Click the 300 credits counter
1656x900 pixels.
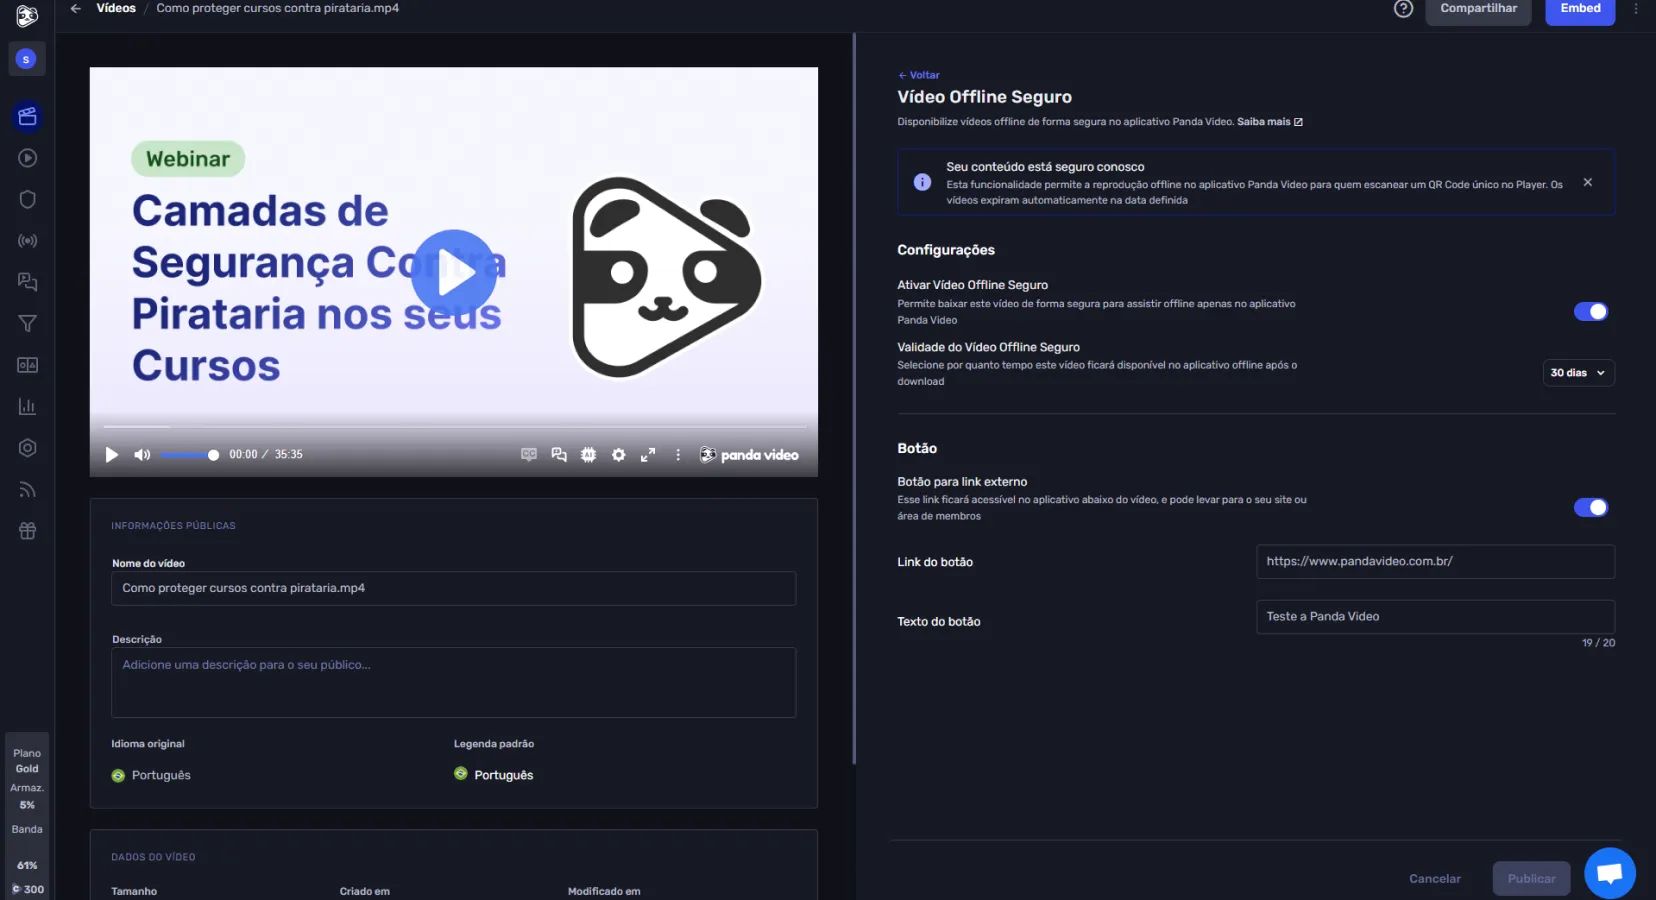[27, 889]
